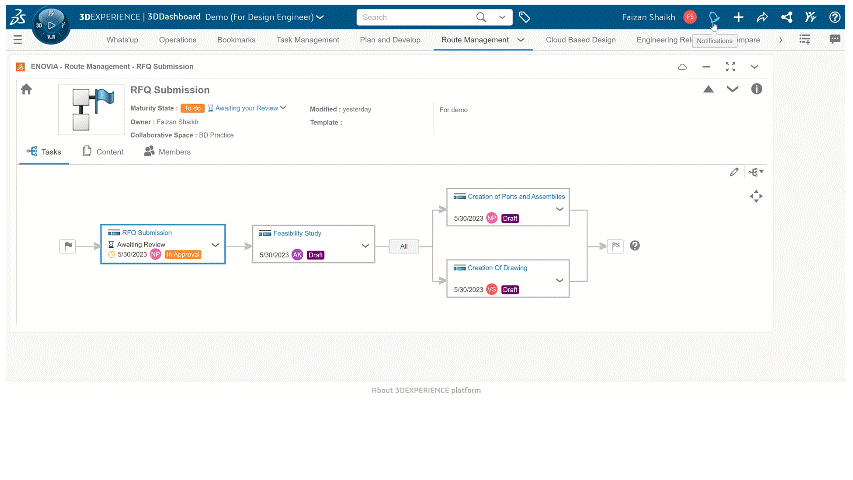Click the plus add icon
This screenshot has height=480, width=853.
738,17
